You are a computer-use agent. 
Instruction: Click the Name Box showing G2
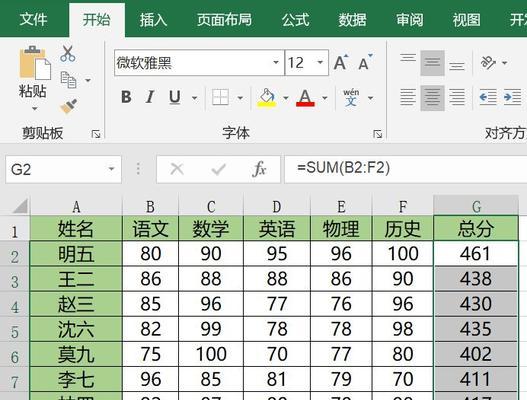point(63,169)
